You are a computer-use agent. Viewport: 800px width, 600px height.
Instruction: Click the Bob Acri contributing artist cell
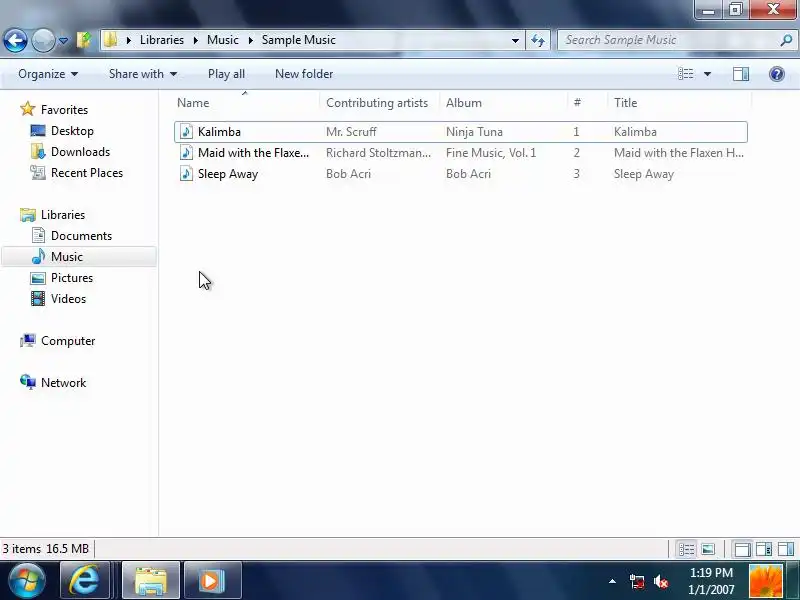tap(348, 173)
